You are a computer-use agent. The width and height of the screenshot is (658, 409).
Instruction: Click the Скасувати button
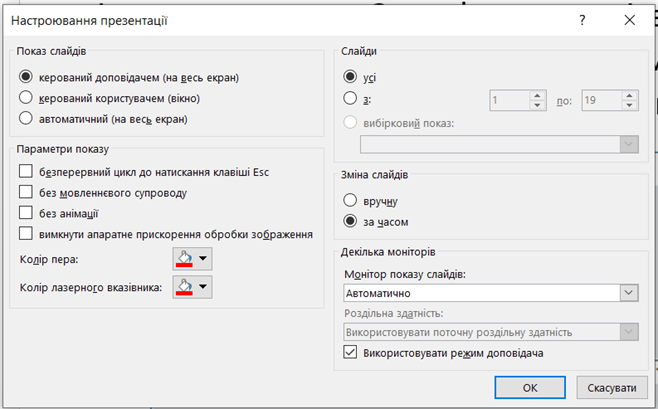[611, 387]
